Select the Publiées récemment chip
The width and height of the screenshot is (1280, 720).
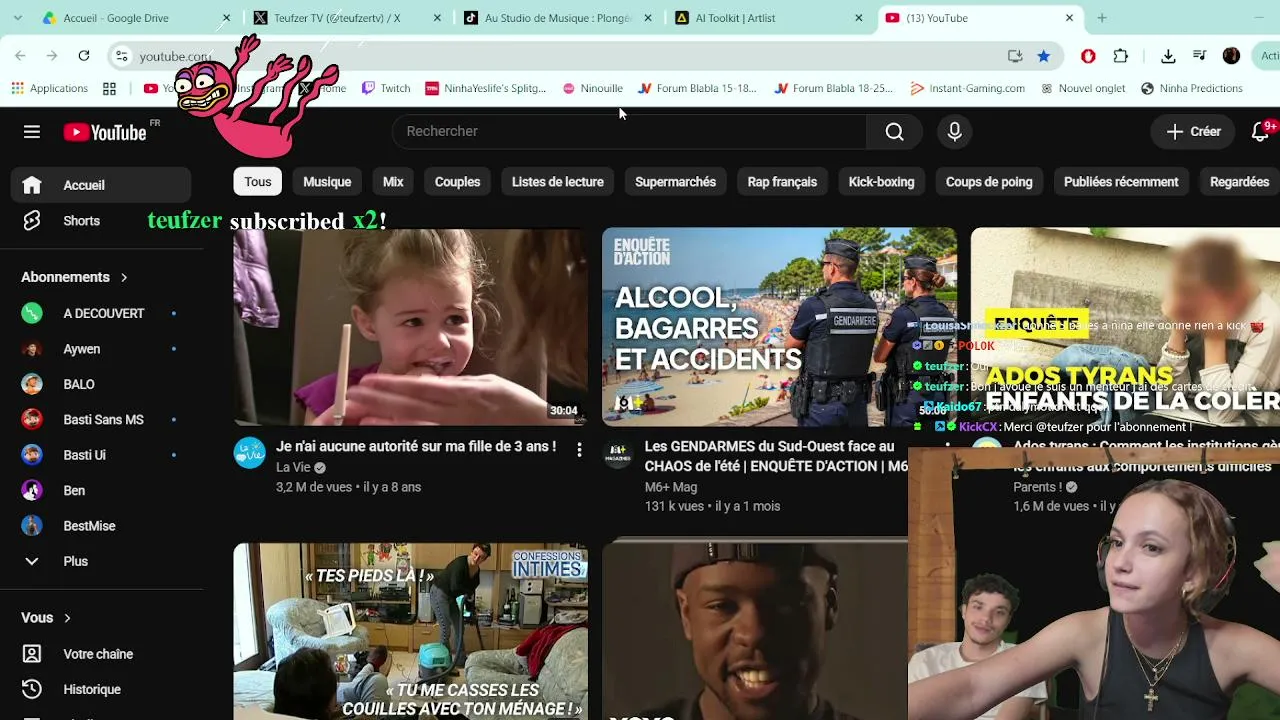(x=1121, y=182)
